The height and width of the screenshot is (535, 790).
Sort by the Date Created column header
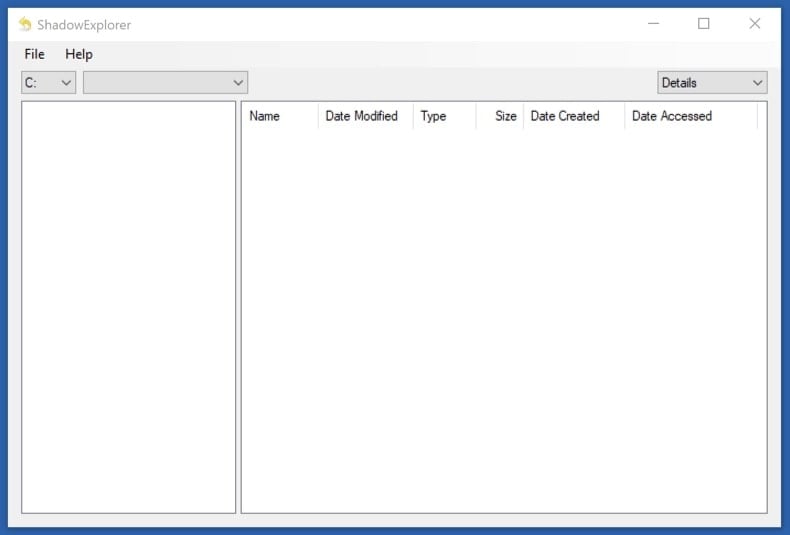click(x=574, y=116)
